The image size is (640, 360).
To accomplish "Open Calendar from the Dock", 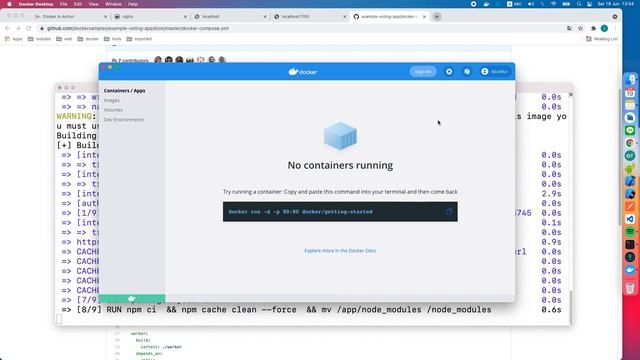I will coord(630,92).
